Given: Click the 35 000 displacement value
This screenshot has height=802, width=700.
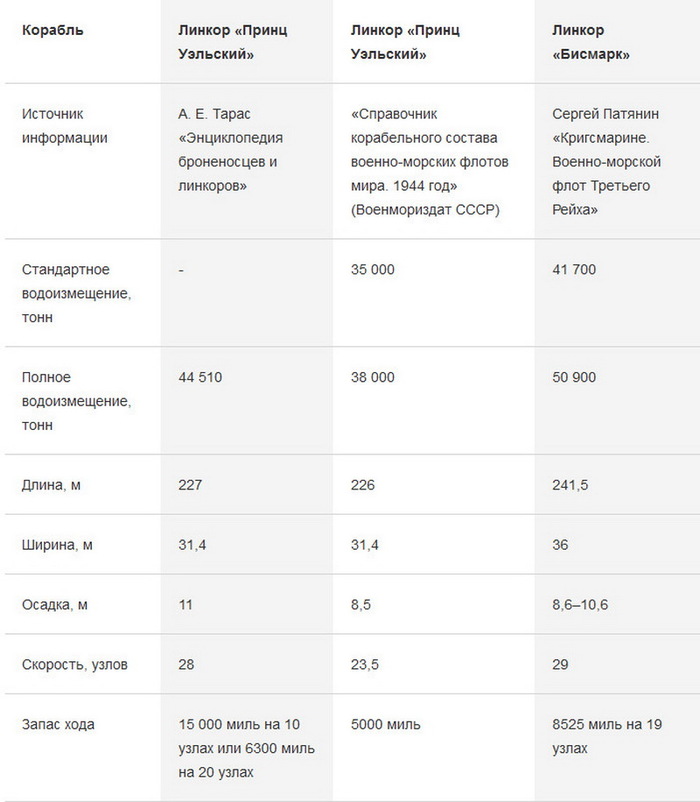Looking at the screenshot, I should tap(373, 270).
